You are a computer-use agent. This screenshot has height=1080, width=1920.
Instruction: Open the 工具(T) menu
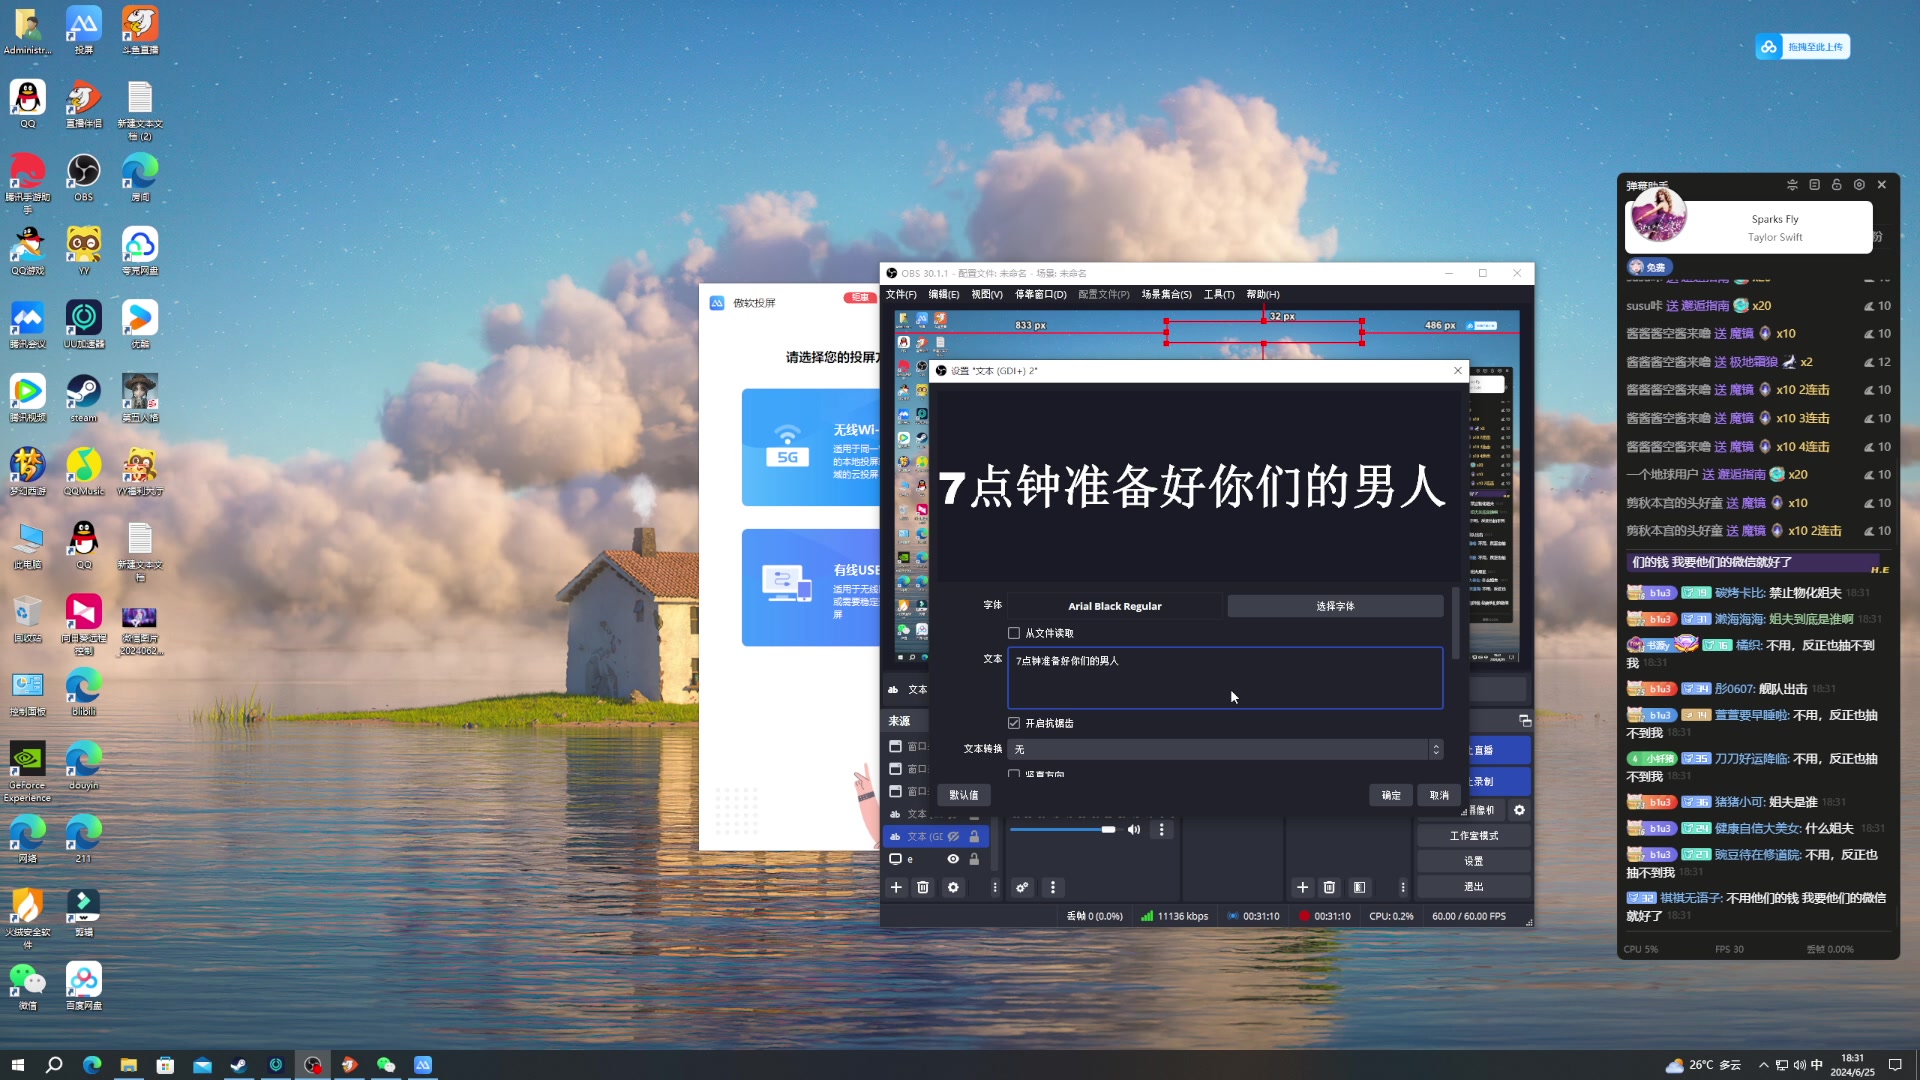pyautogui.click(x=1218, y=294)
